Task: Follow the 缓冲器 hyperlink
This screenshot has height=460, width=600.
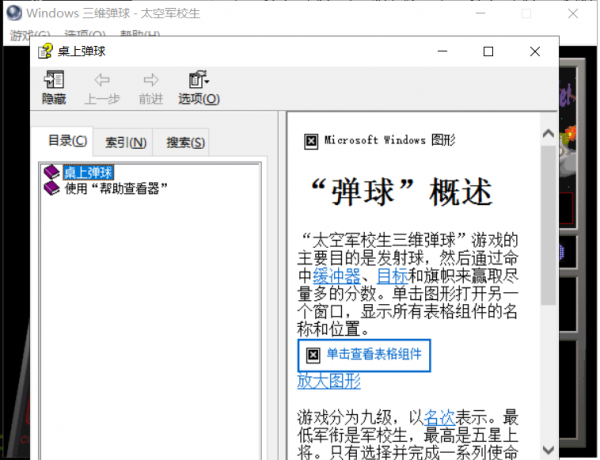Action: tap(336, 276)
